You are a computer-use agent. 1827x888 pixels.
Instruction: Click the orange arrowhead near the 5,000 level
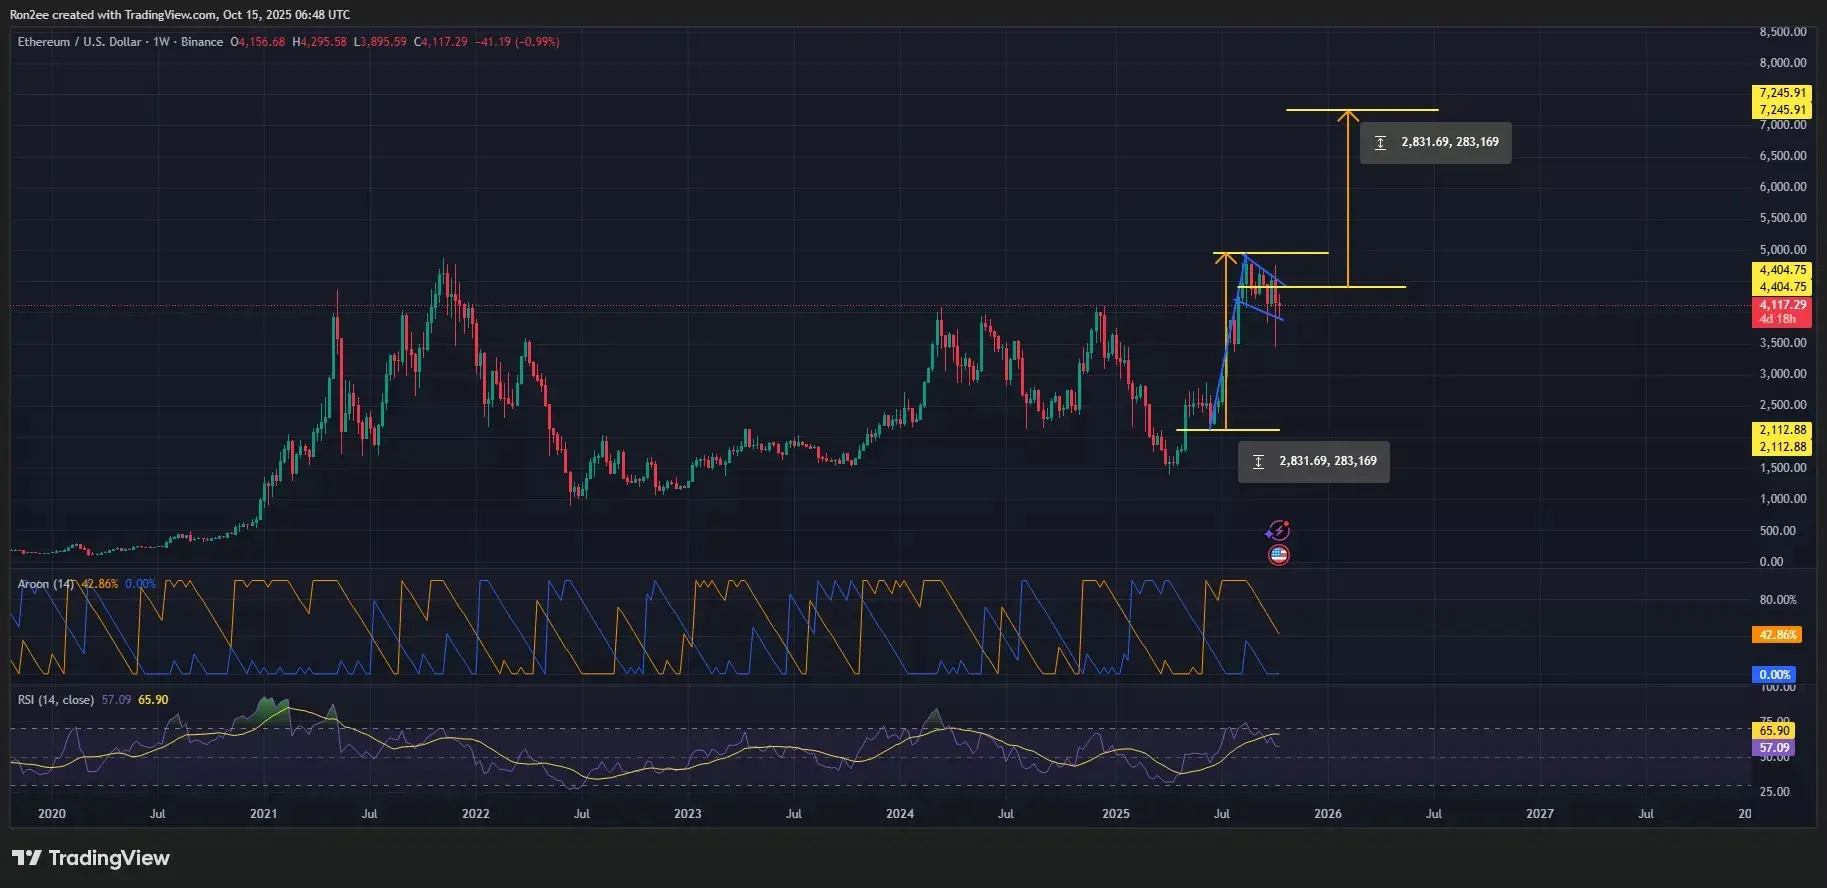pyautogui.click(x=1227, y=258)
